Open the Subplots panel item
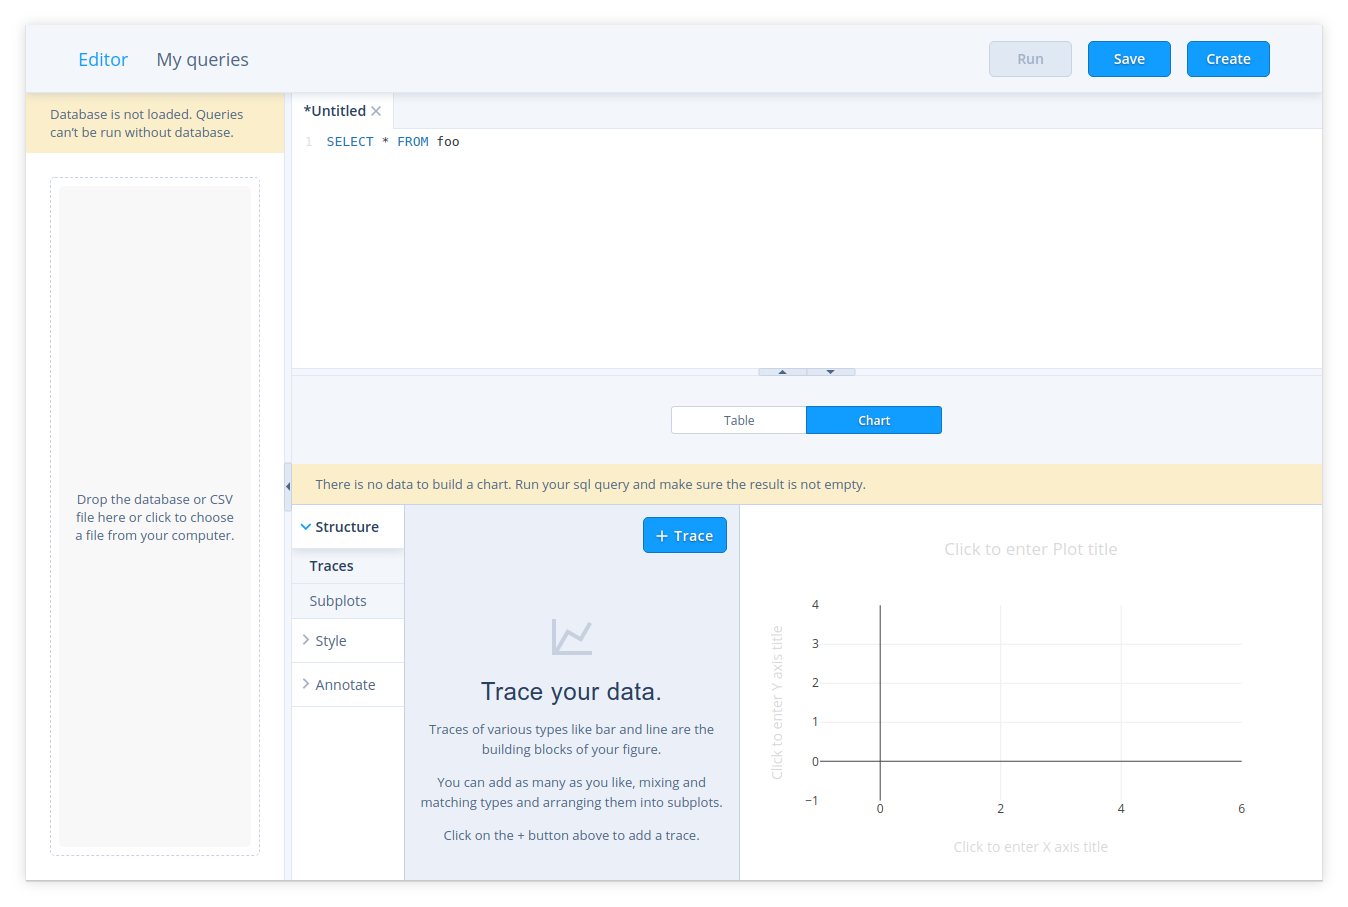 [x=338, y=601]
